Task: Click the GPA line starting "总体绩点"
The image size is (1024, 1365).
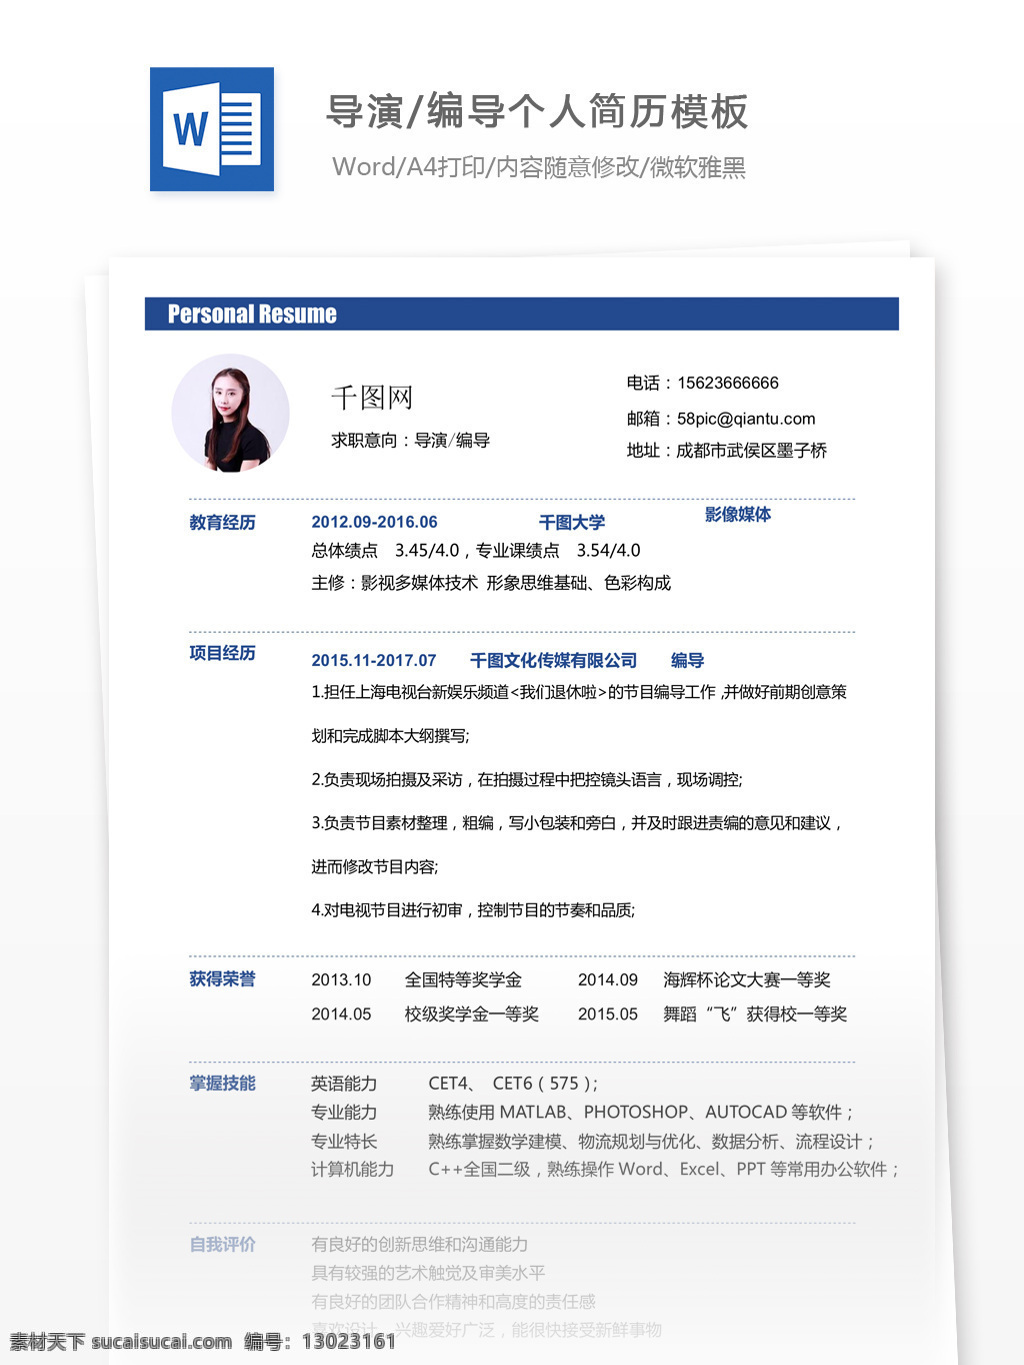Action: (x=476, y=550)
